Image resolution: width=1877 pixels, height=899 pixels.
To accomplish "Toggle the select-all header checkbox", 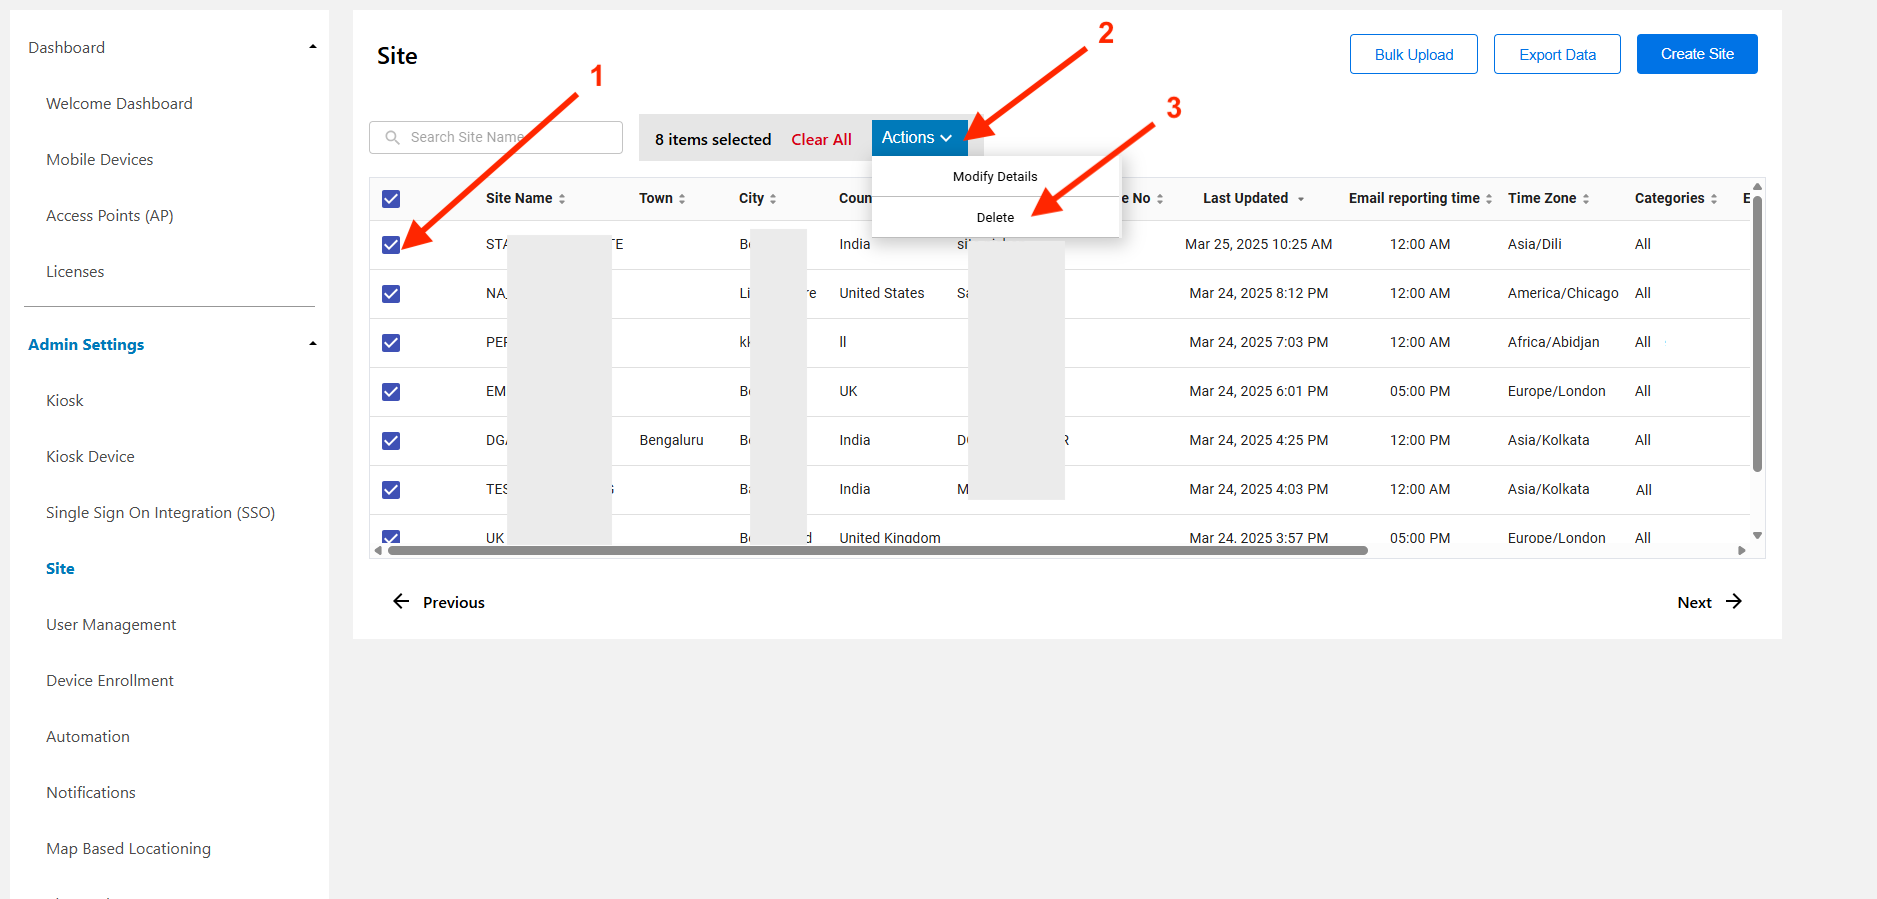I will 391,199.
